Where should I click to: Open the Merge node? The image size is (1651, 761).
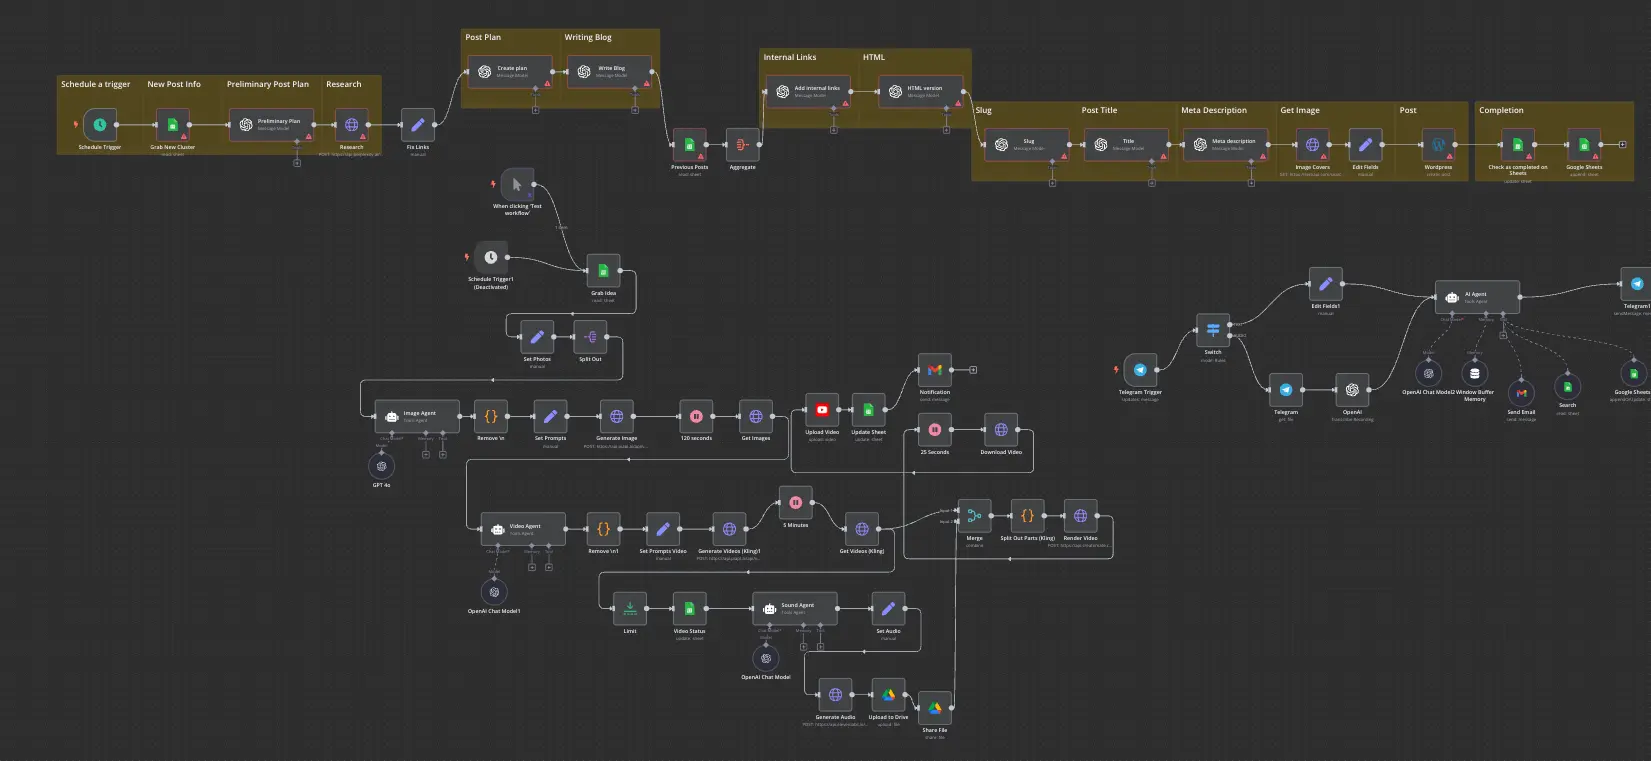click(974, 516)
